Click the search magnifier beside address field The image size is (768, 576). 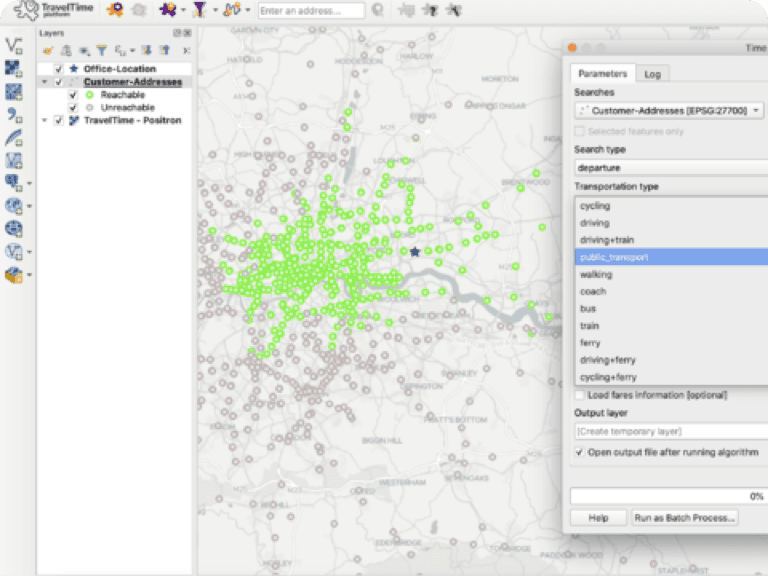pos(377,11)
